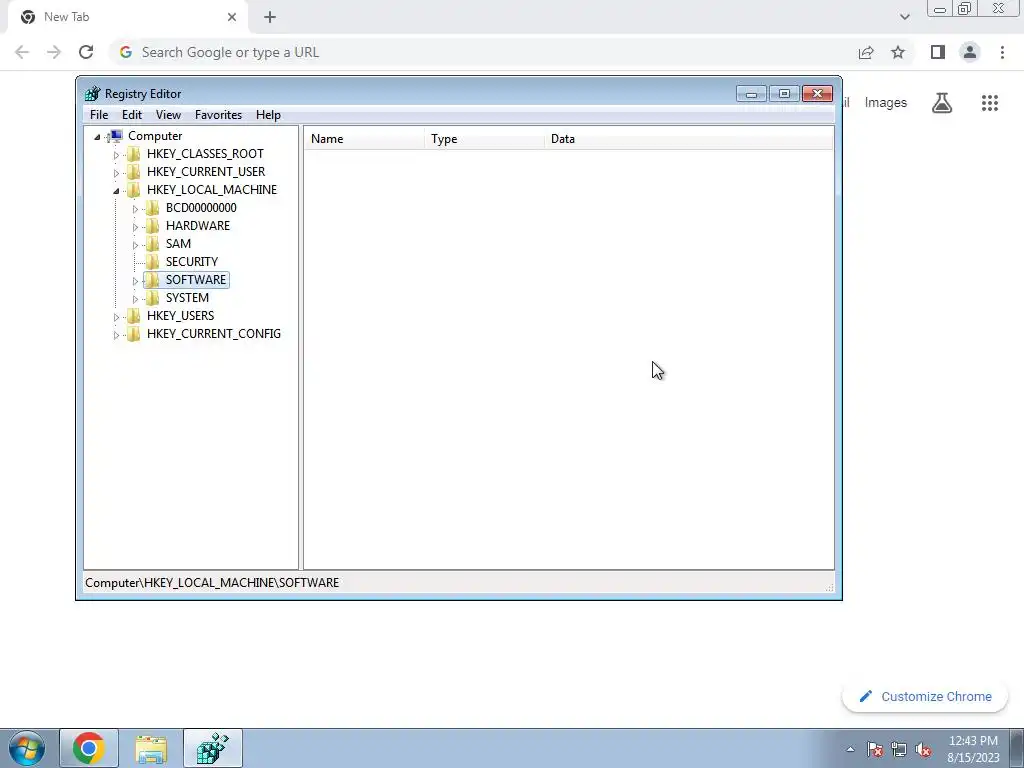Click the taskbar clock showing 12:43 PM
This screenshot has height=768, width=1024.
coord(973,749)
